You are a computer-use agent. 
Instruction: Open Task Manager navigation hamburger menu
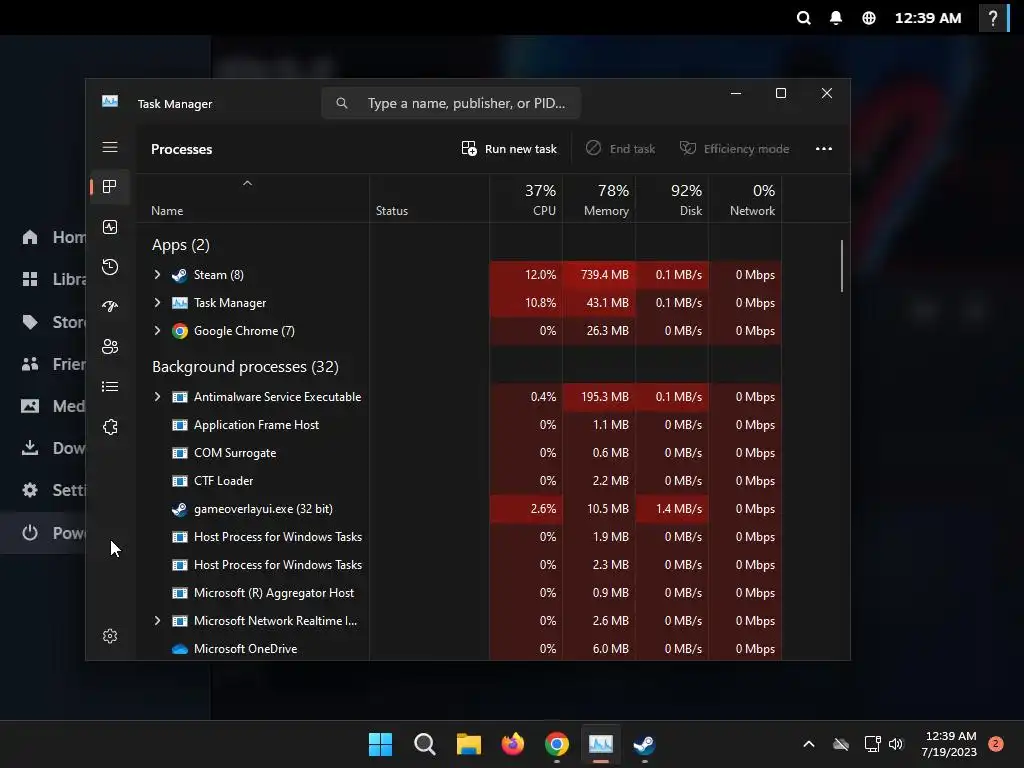(110, 147)
